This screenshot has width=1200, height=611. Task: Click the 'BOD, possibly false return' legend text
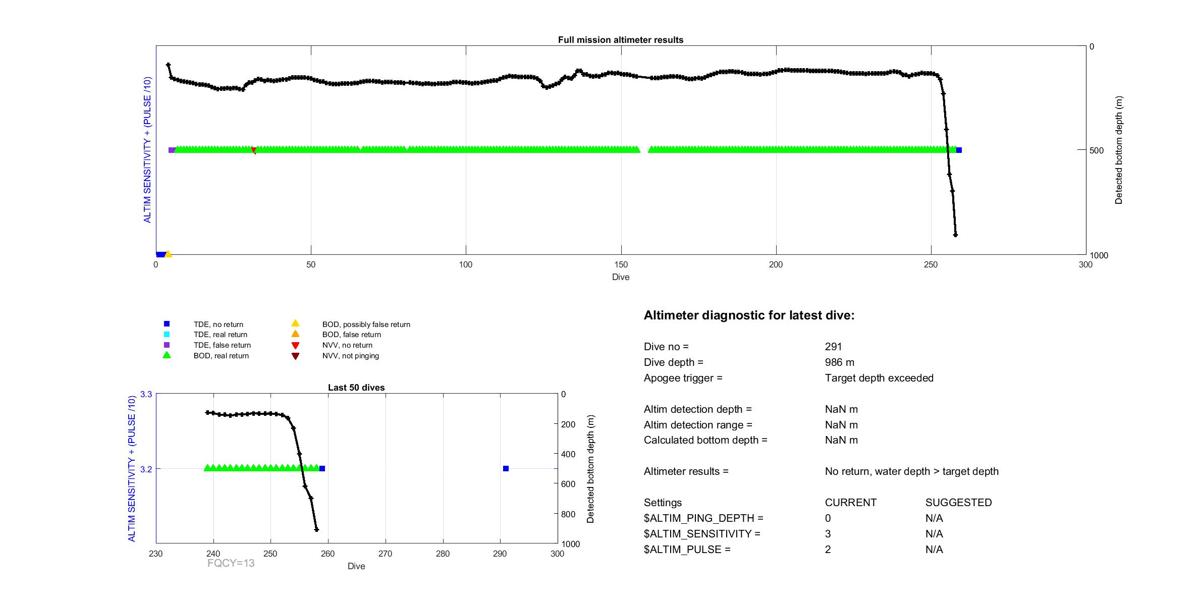[366, 325]
